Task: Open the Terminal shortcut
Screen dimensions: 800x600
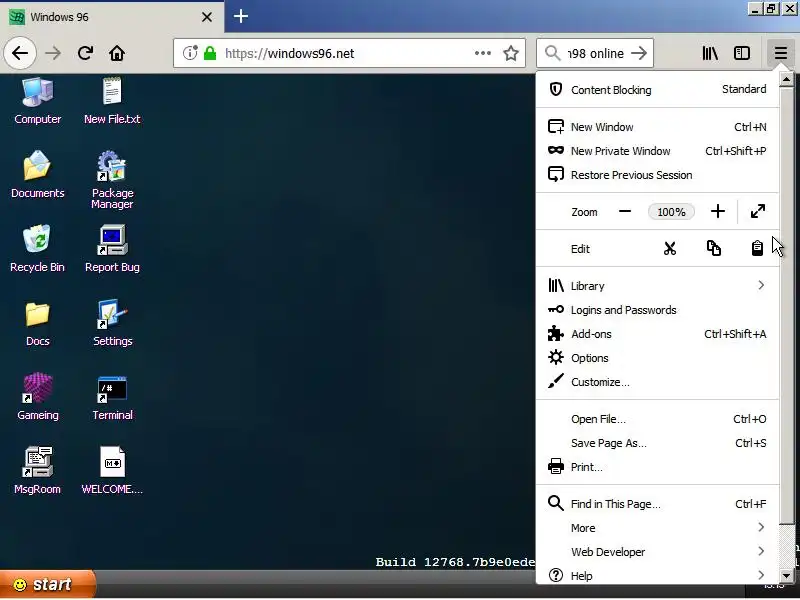Action: click(112, 396)
